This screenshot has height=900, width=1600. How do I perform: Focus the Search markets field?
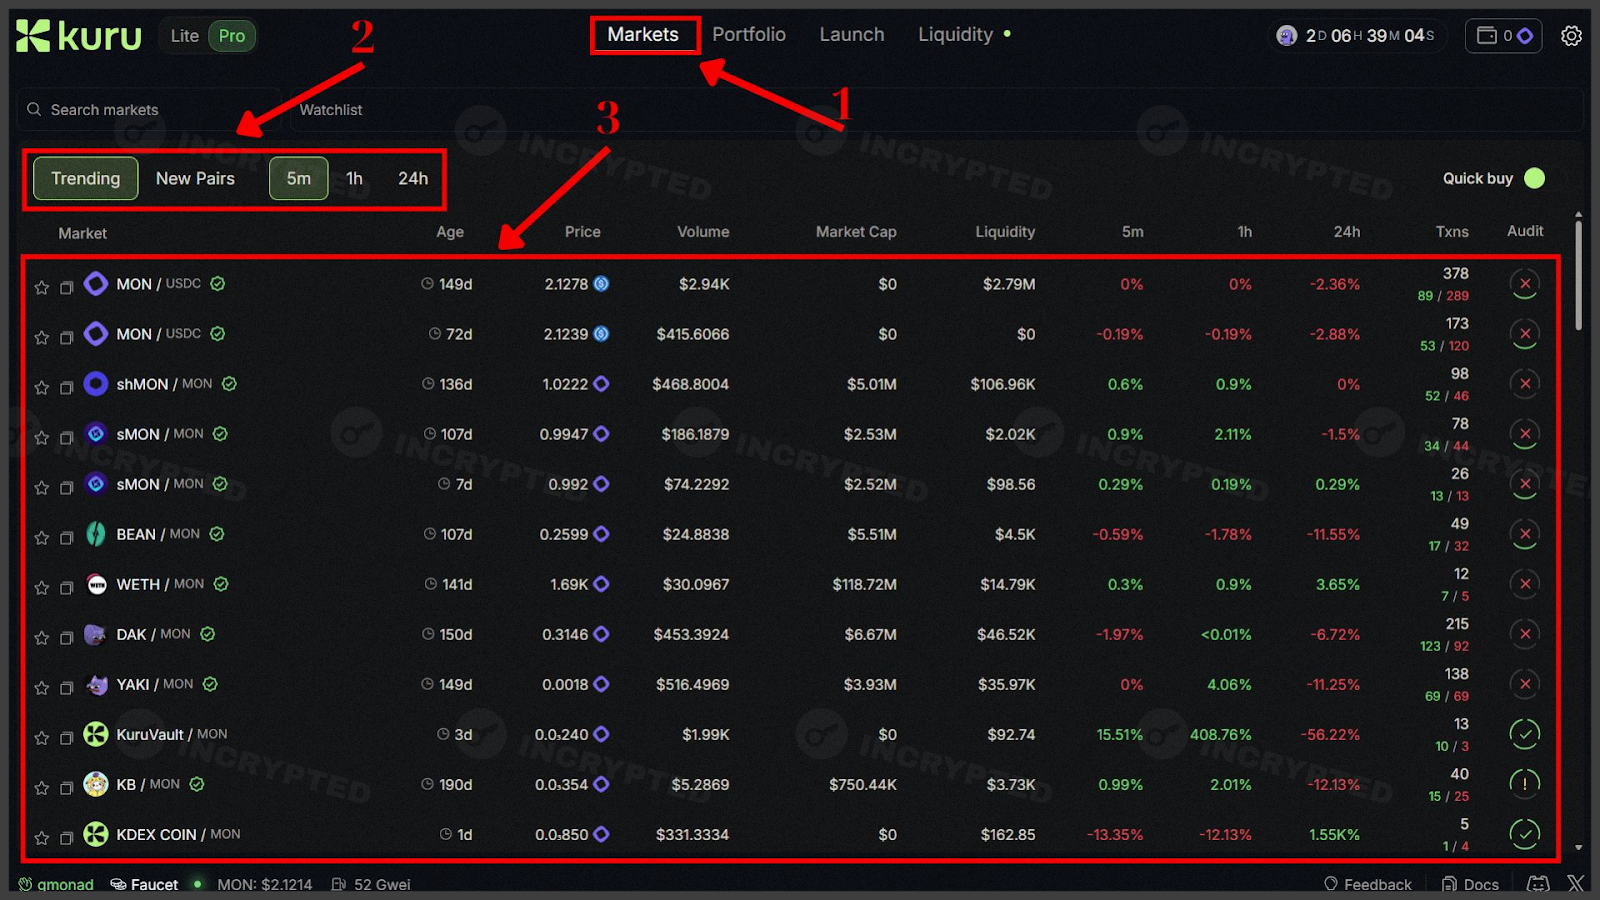click(x=150, y=110)
